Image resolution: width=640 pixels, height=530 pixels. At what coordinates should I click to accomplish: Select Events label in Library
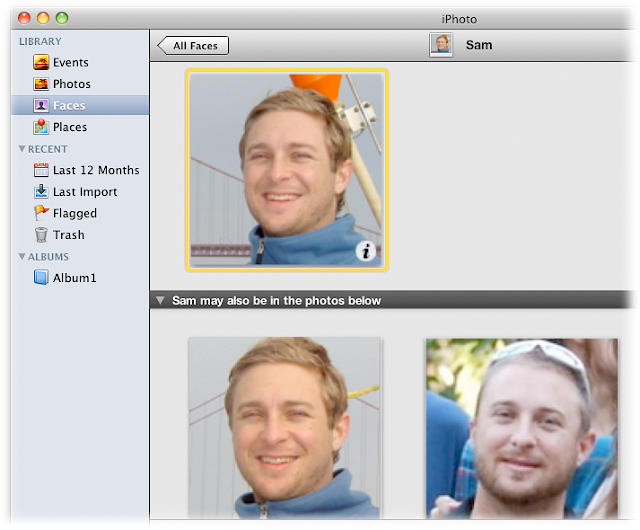[71, 62]
